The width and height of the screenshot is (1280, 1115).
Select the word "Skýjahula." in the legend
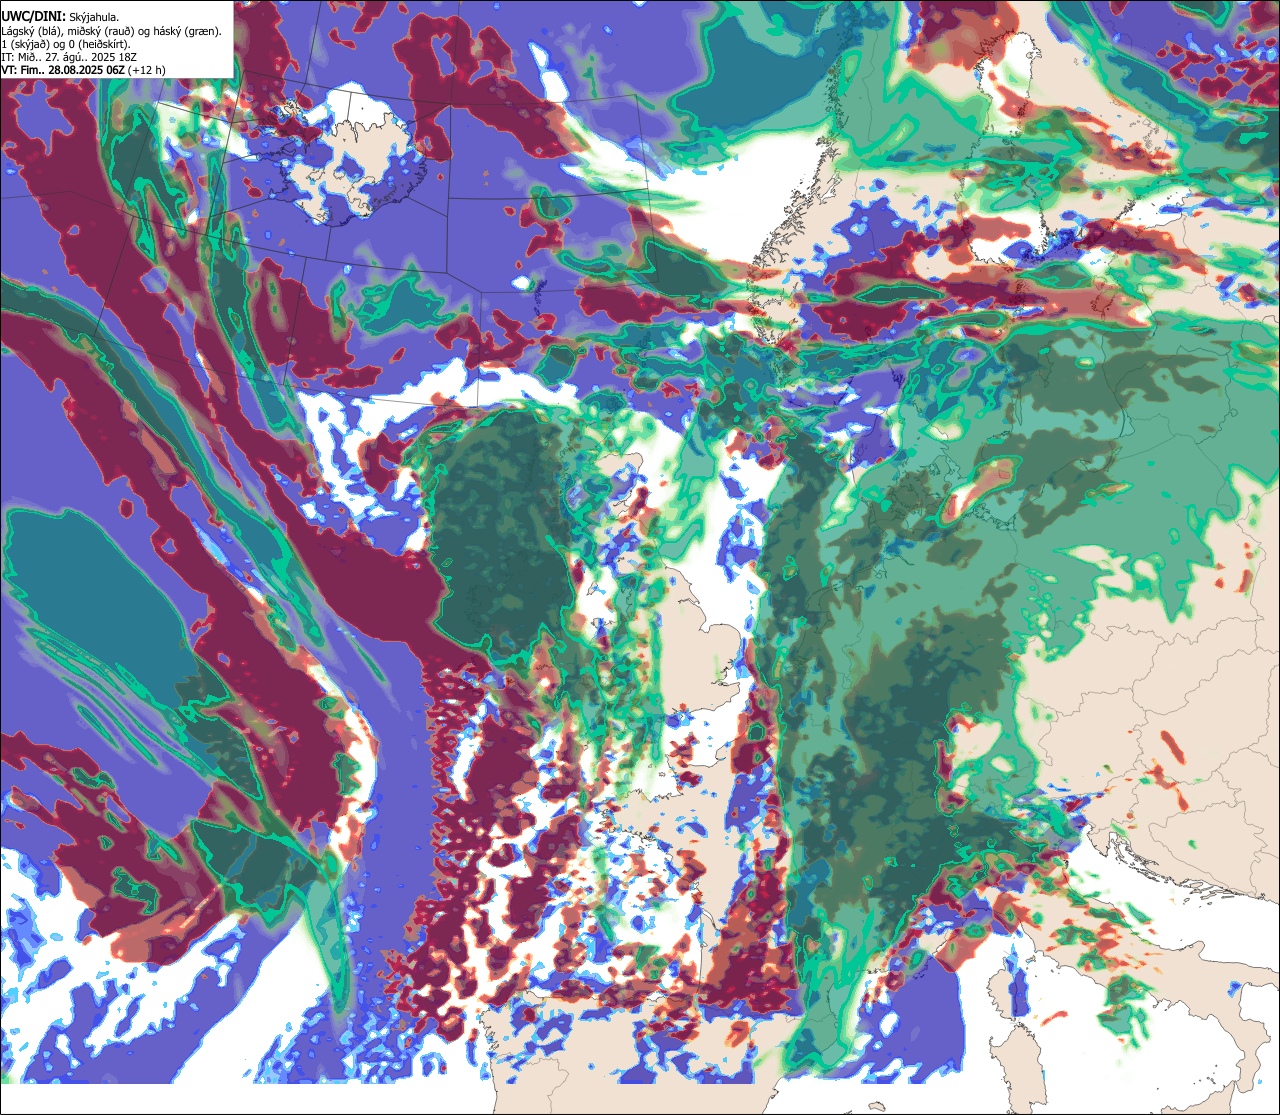click(x=94, y=18)
